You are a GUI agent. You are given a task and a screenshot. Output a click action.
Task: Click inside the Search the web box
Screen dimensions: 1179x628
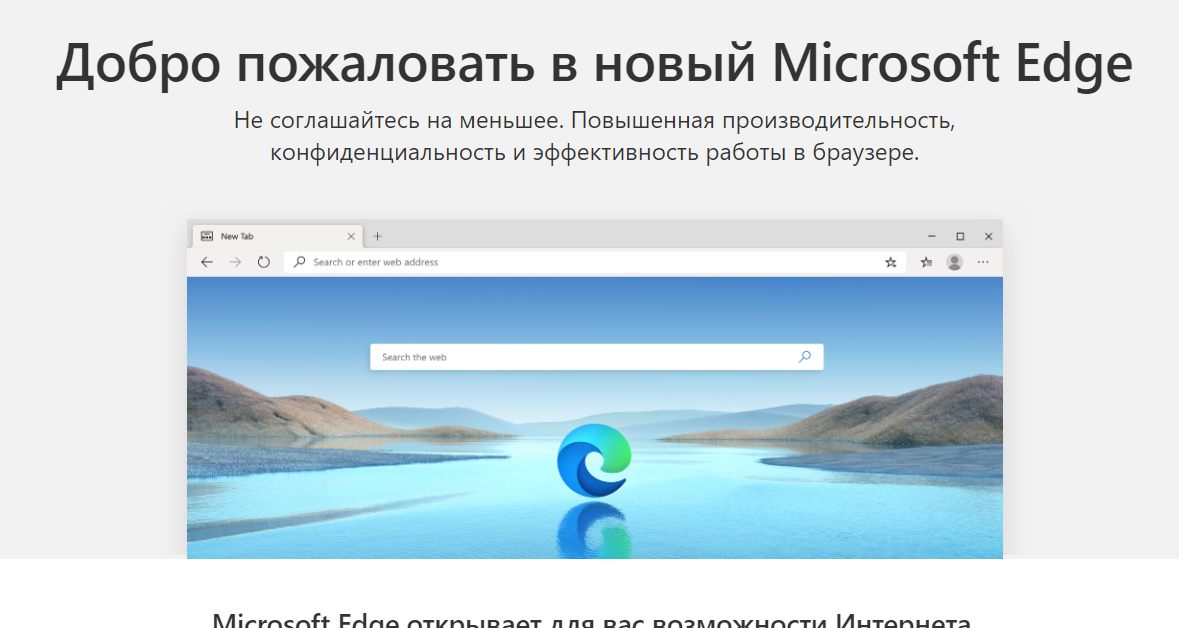(x=580, y=357)
